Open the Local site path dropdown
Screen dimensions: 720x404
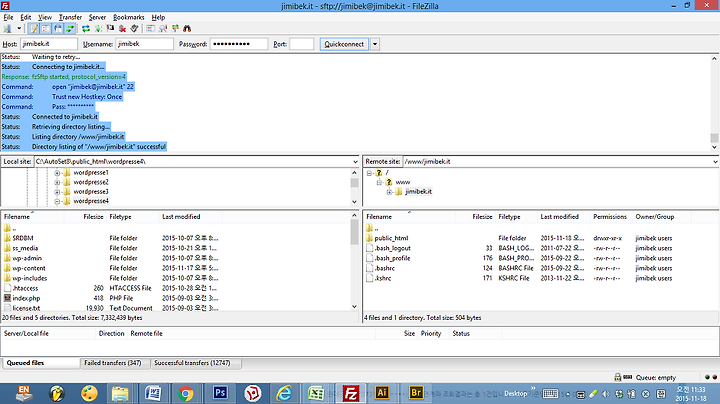click(x=355, y=162)
